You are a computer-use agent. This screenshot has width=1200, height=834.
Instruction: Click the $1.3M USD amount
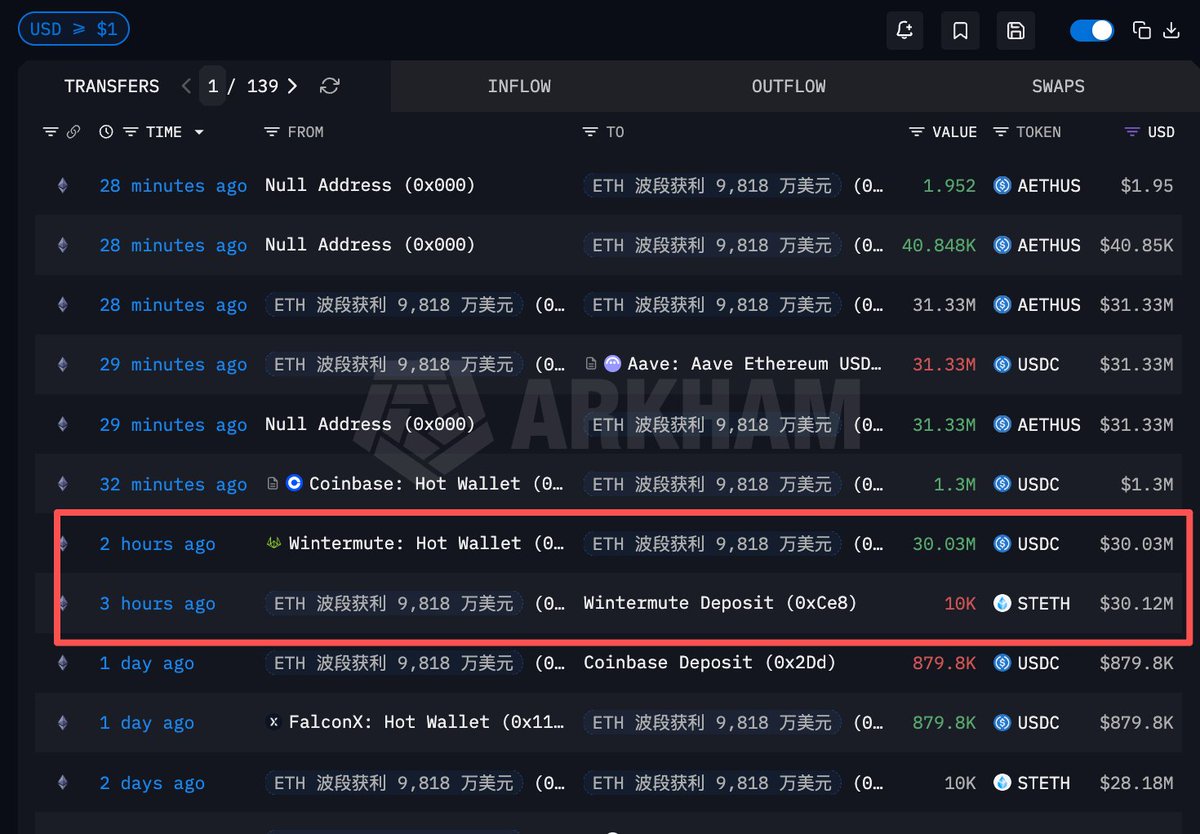coord(1147,484)
